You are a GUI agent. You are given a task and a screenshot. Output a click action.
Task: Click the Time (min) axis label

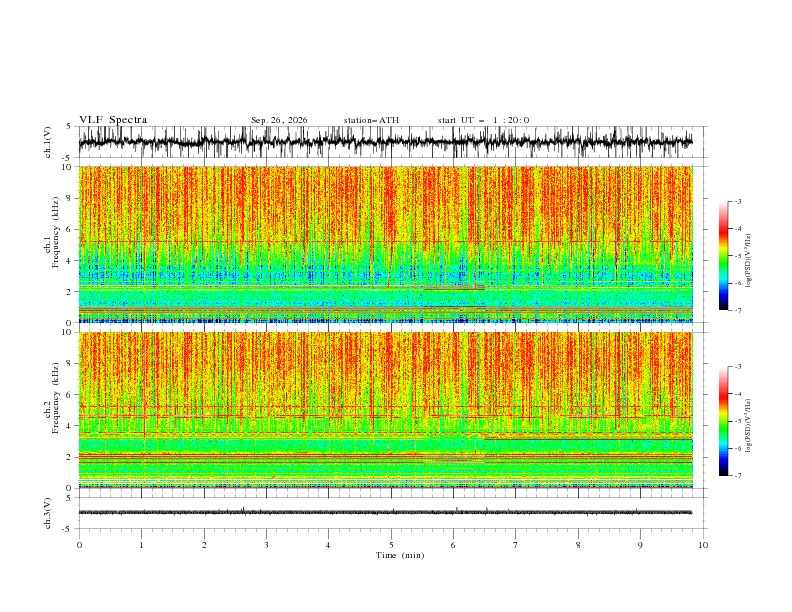pos(400,555)
